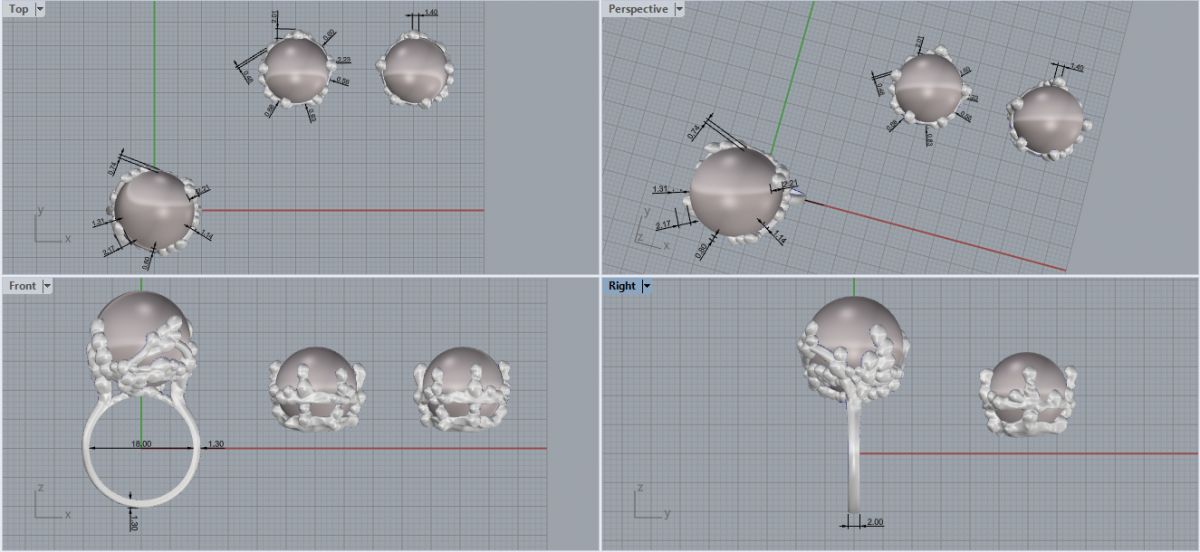Viewport: 1200px width, 552px height.
Task: Select the rightmost pearl setting in Front viewport
Action: pos(461,390)
